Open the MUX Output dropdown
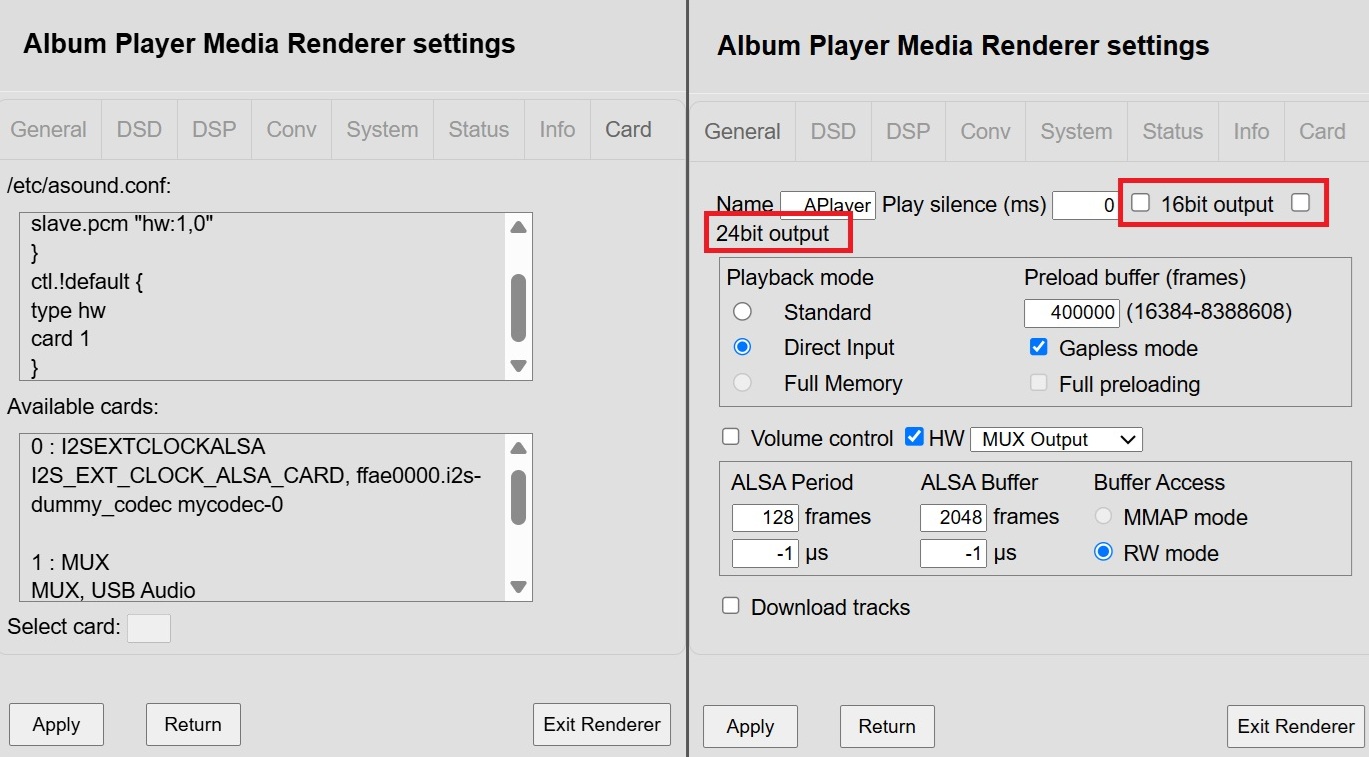This screenshot has height=757, width=1369. 1056,439
